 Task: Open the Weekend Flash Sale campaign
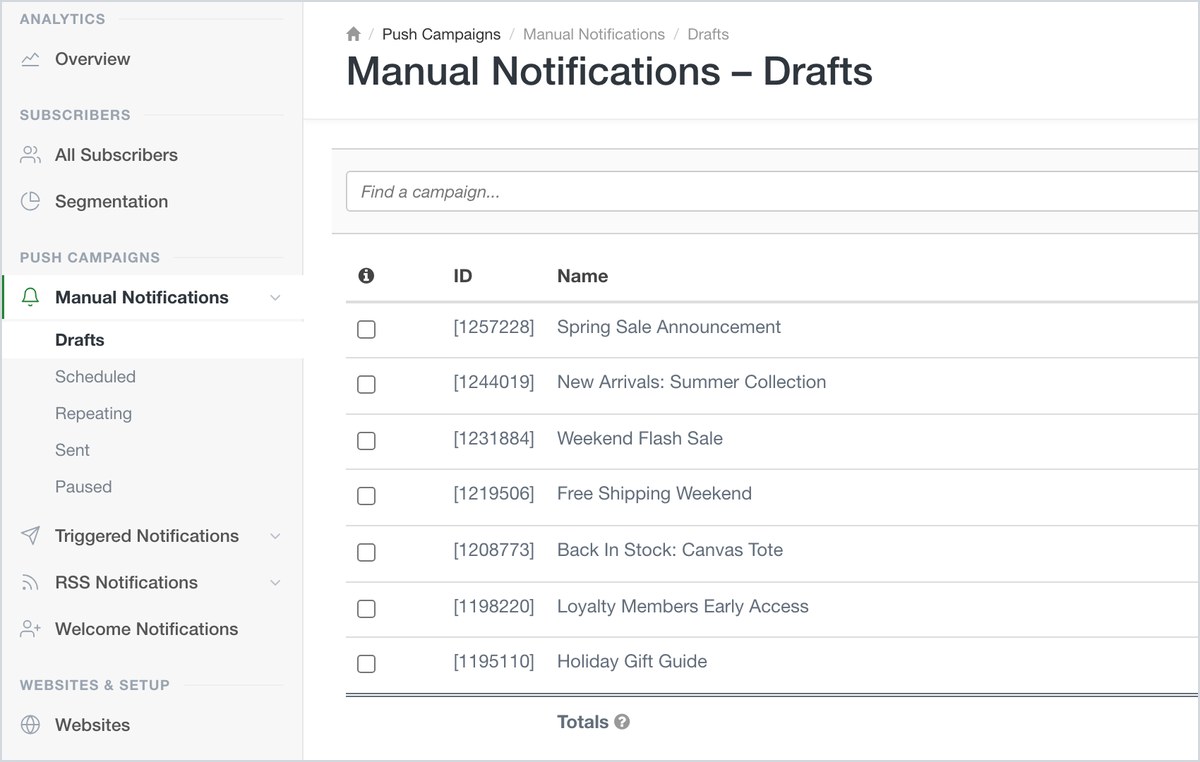point(640,438)
